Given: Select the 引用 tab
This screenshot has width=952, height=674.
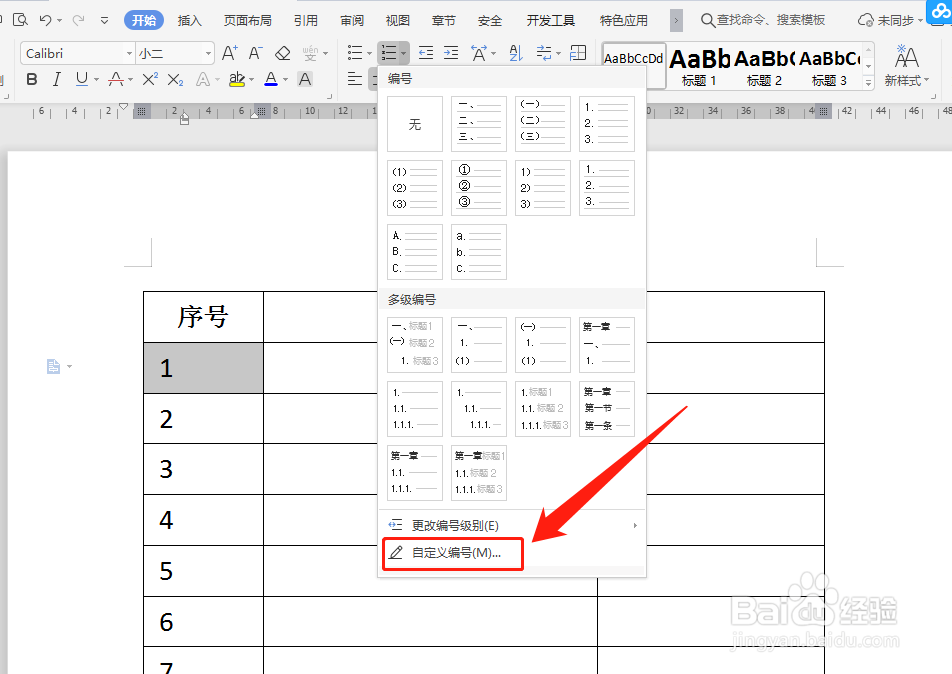Looking at the screenshot, I should click(x=305, y=20).
